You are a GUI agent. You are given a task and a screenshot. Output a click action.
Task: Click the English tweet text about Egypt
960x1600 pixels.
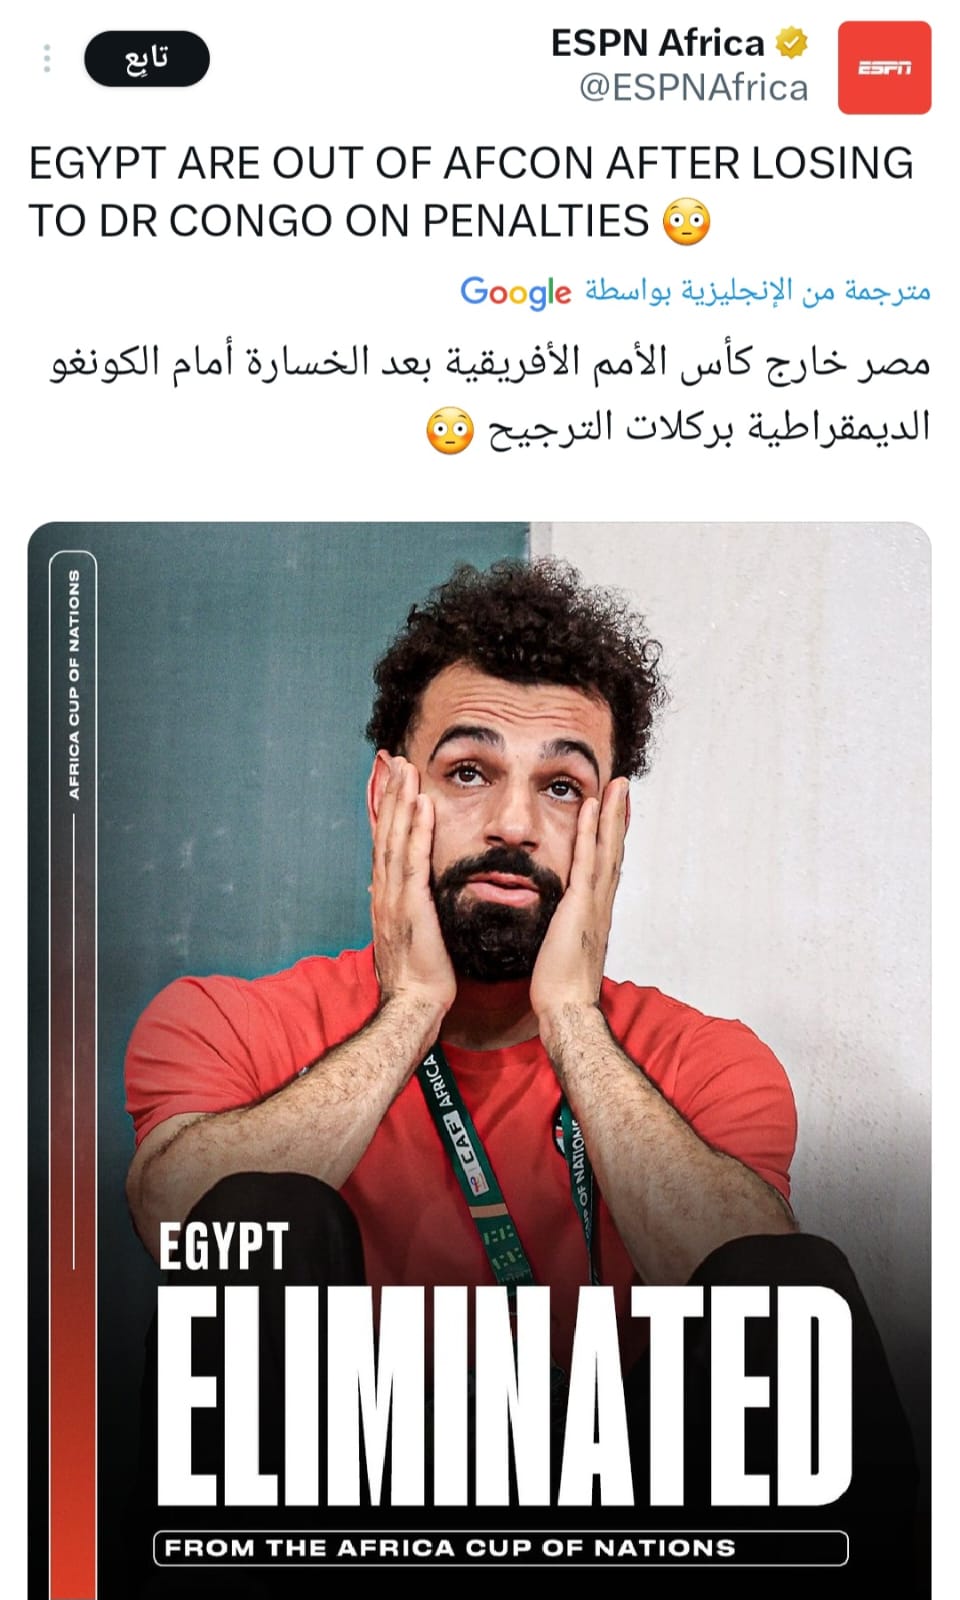coord(471,191)
